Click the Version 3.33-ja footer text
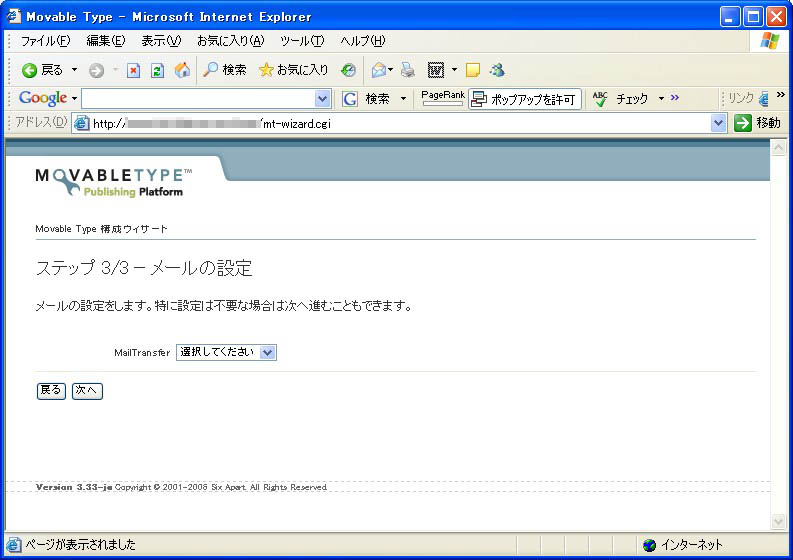793x560 pixels. [x=74, y=487]
